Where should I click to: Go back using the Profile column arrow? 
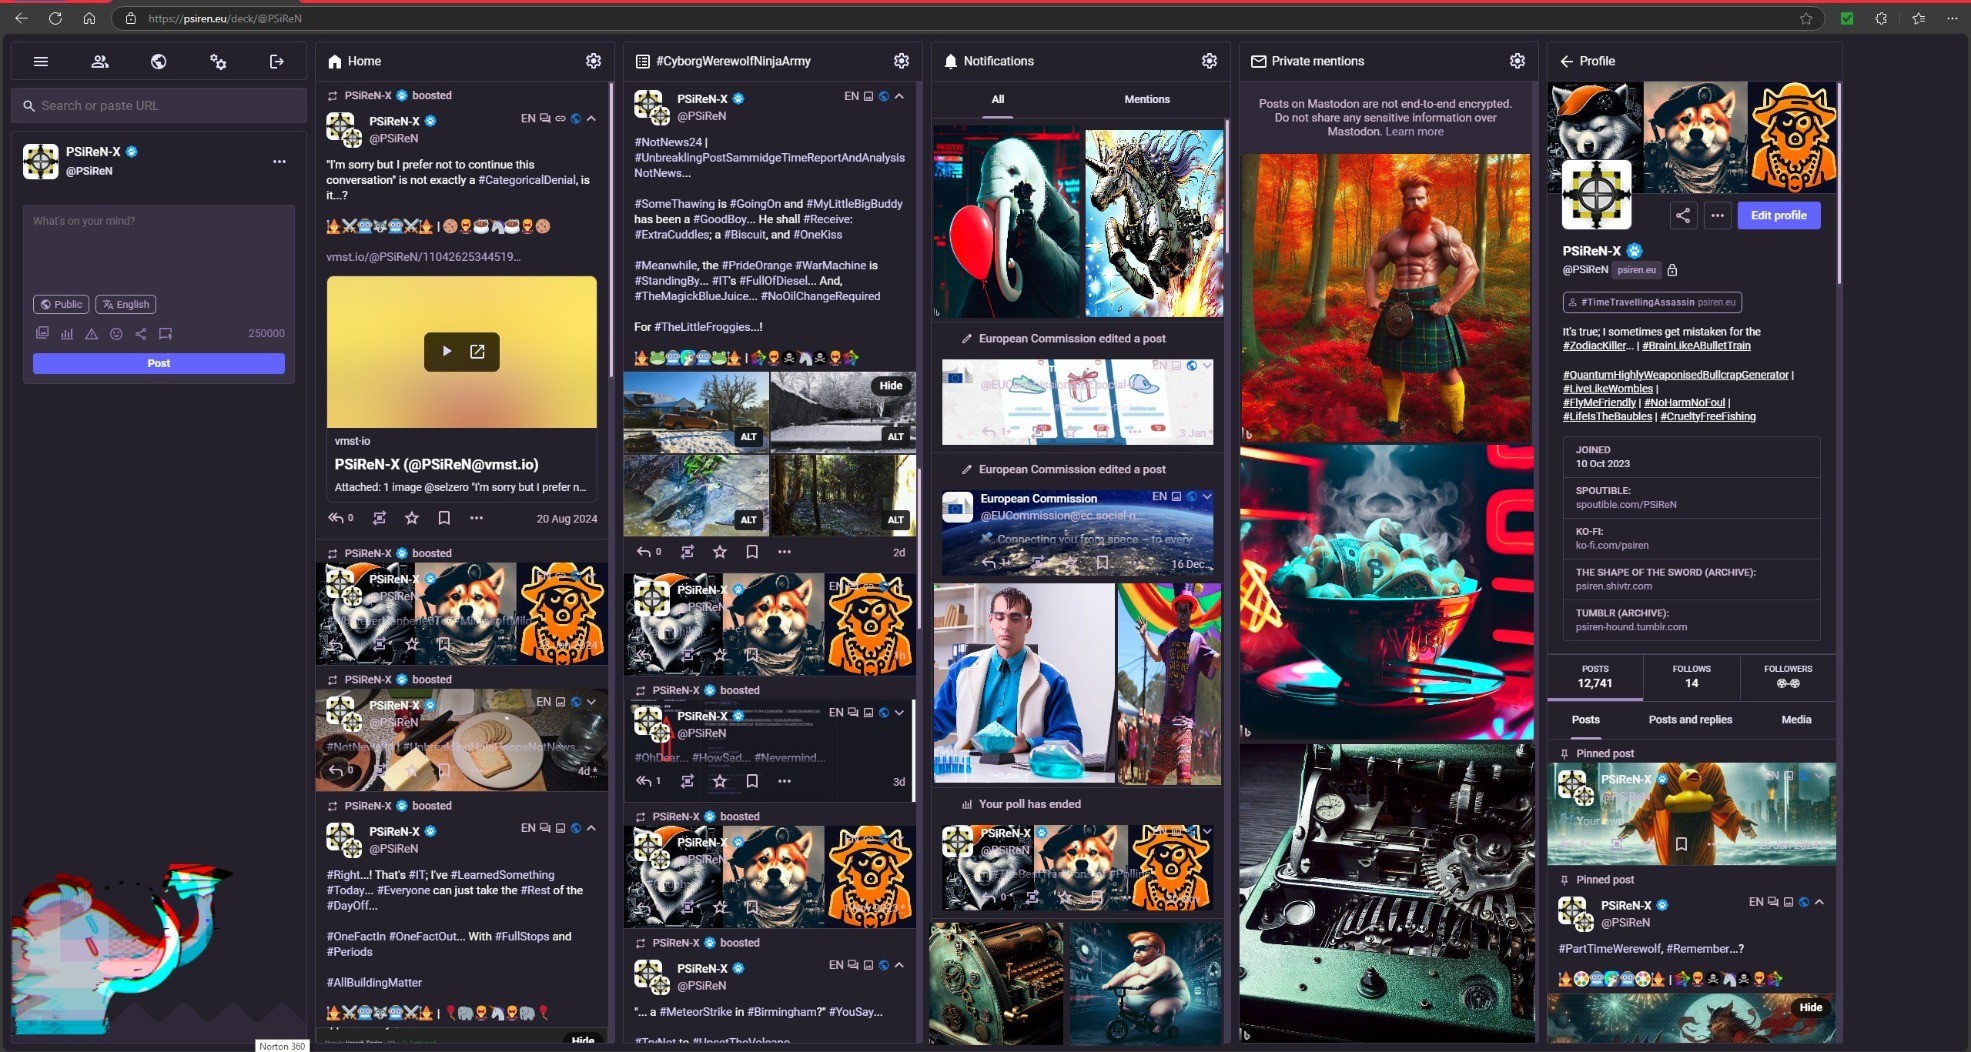tap(1566, 61)
